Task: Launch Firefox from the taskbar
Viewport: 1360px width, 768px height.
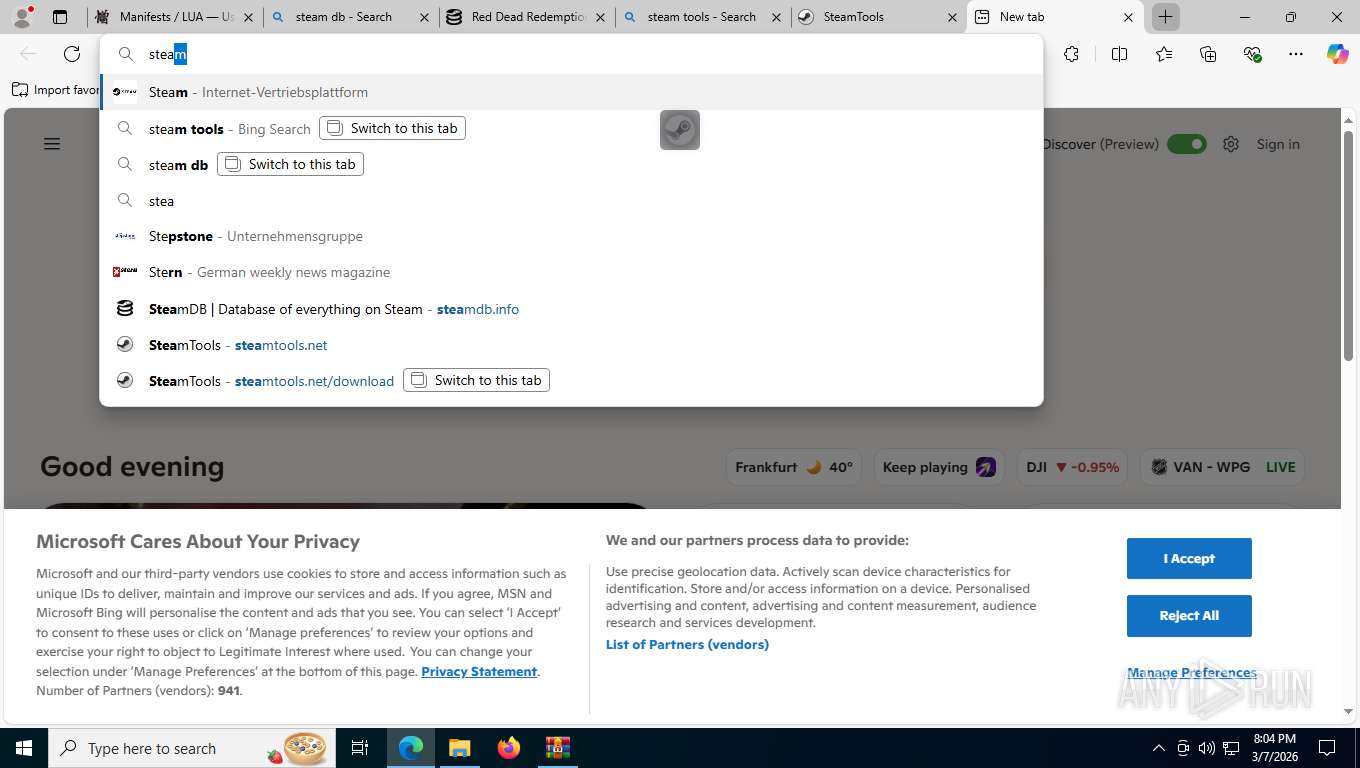Action: click(509, 748)
